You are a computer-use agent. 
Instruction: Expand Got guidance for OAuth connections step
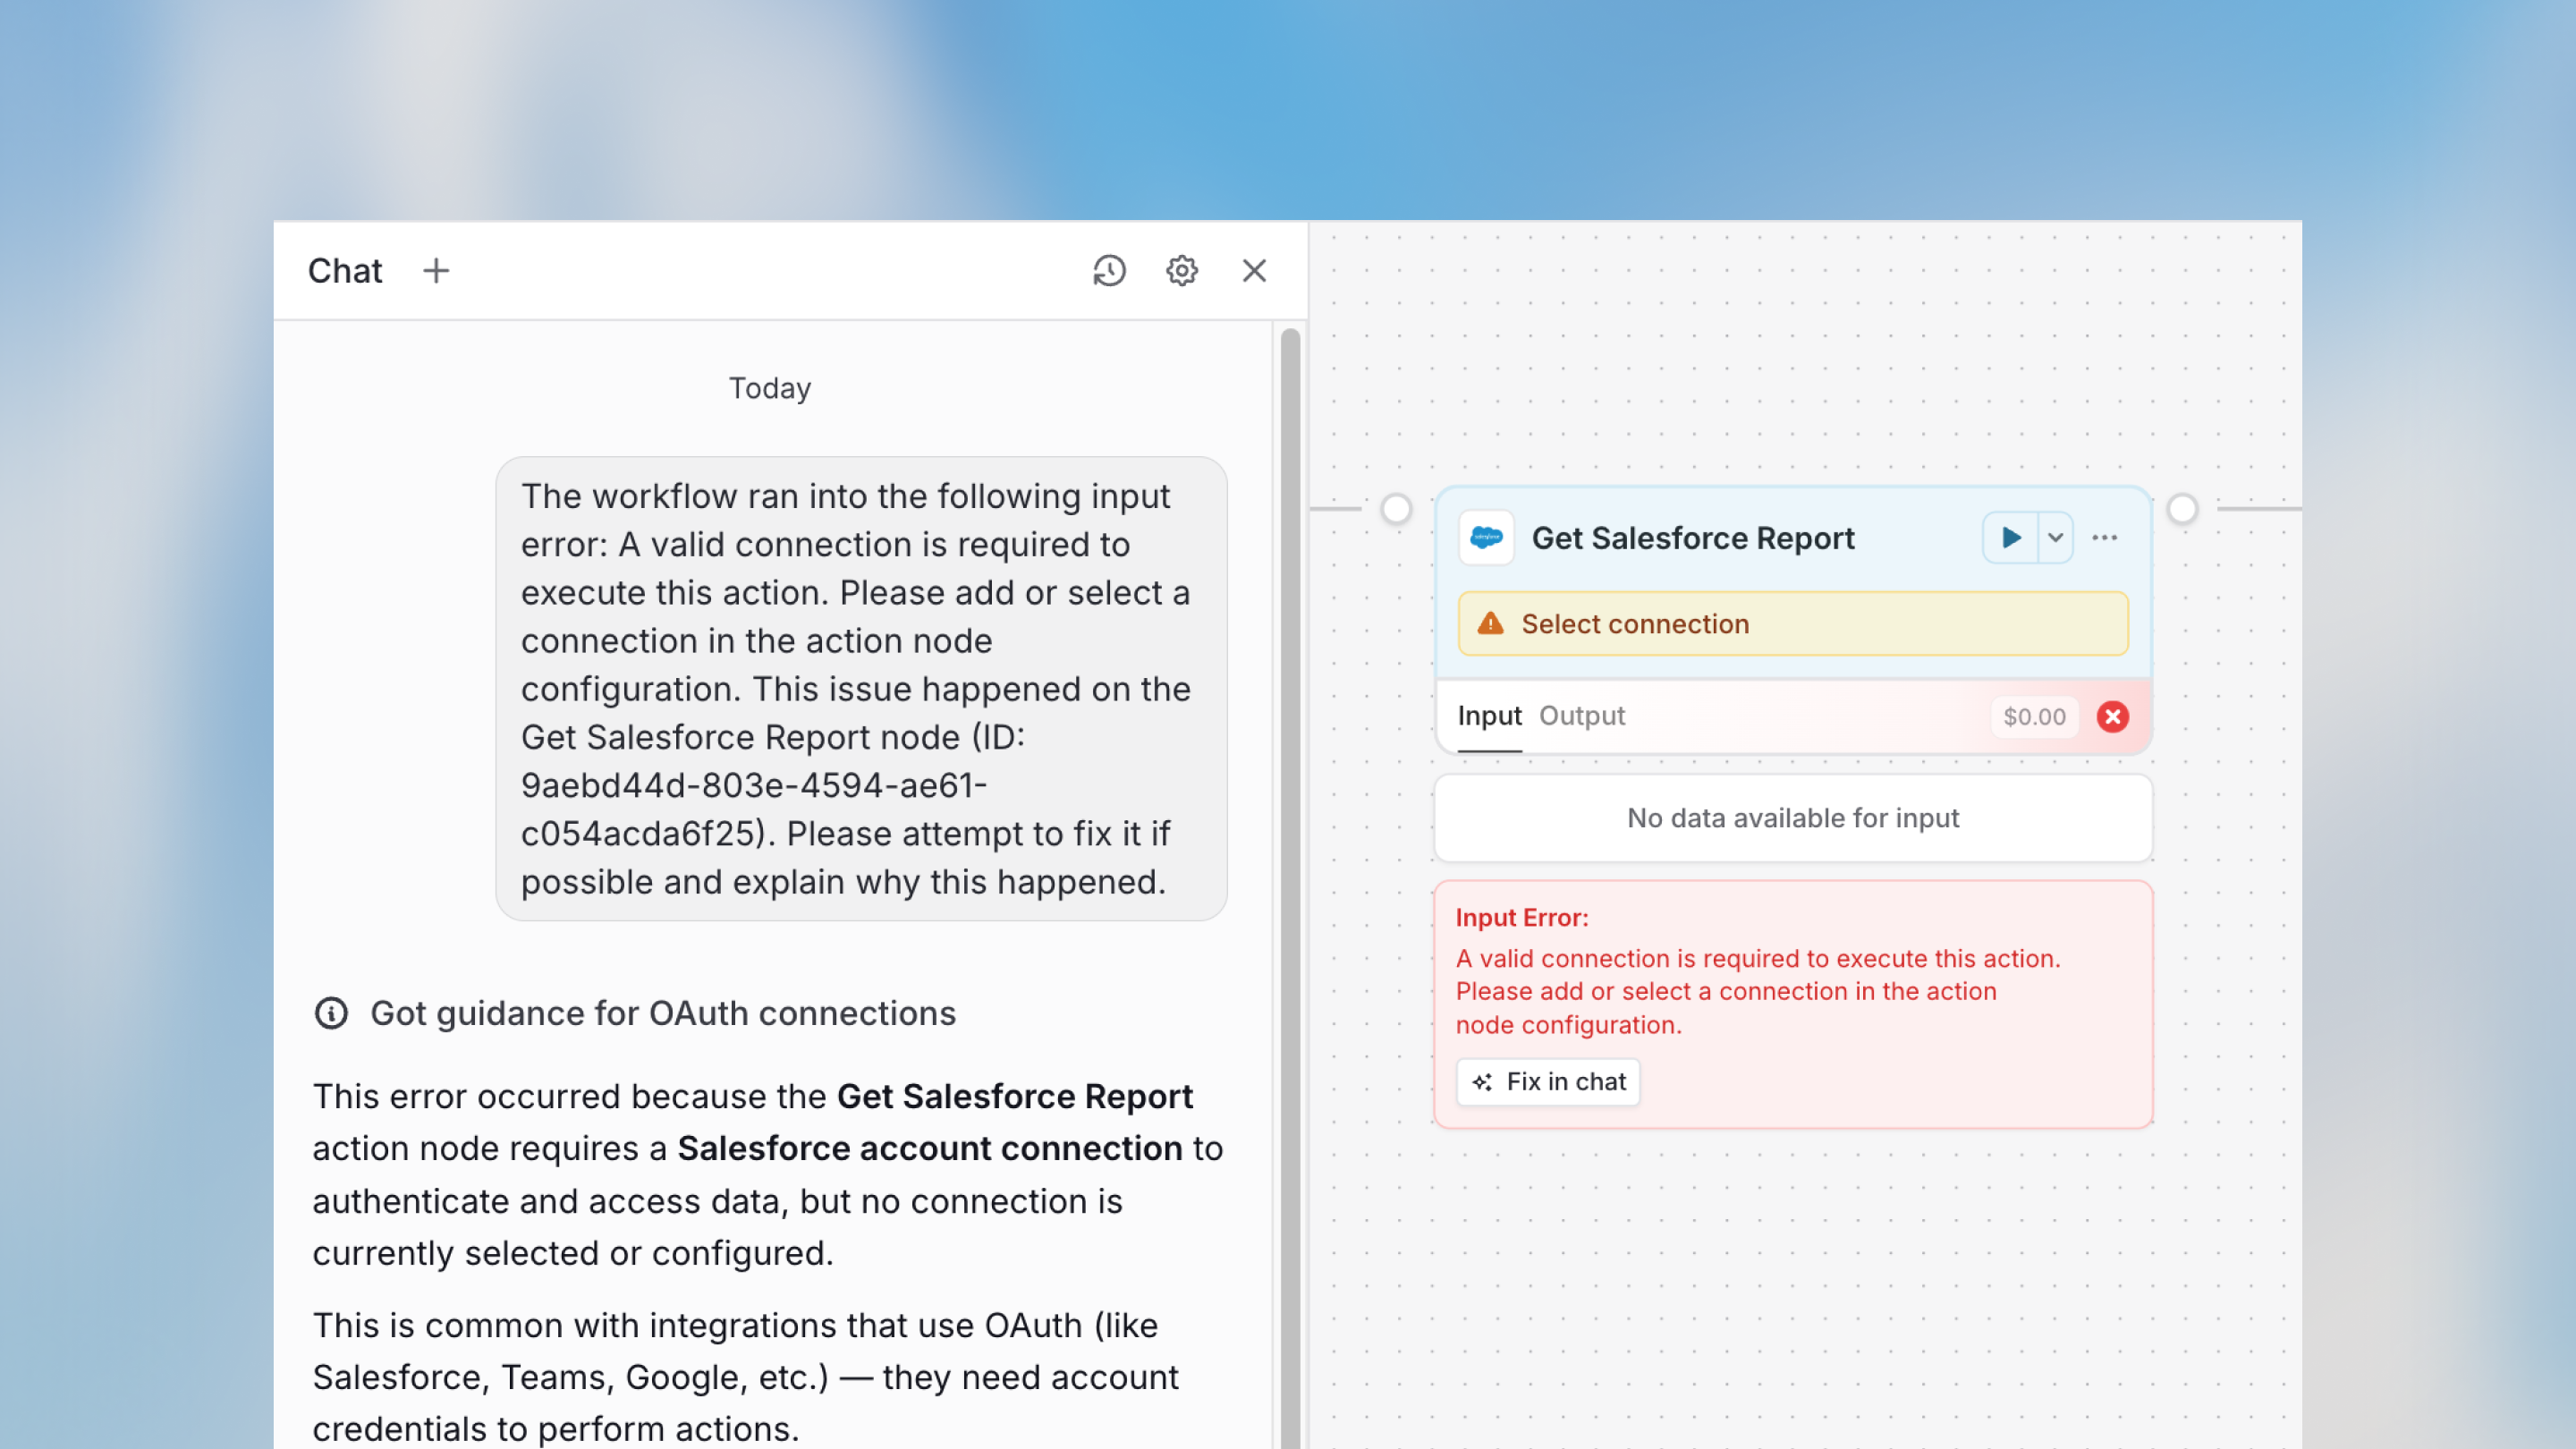point(662,1013)
